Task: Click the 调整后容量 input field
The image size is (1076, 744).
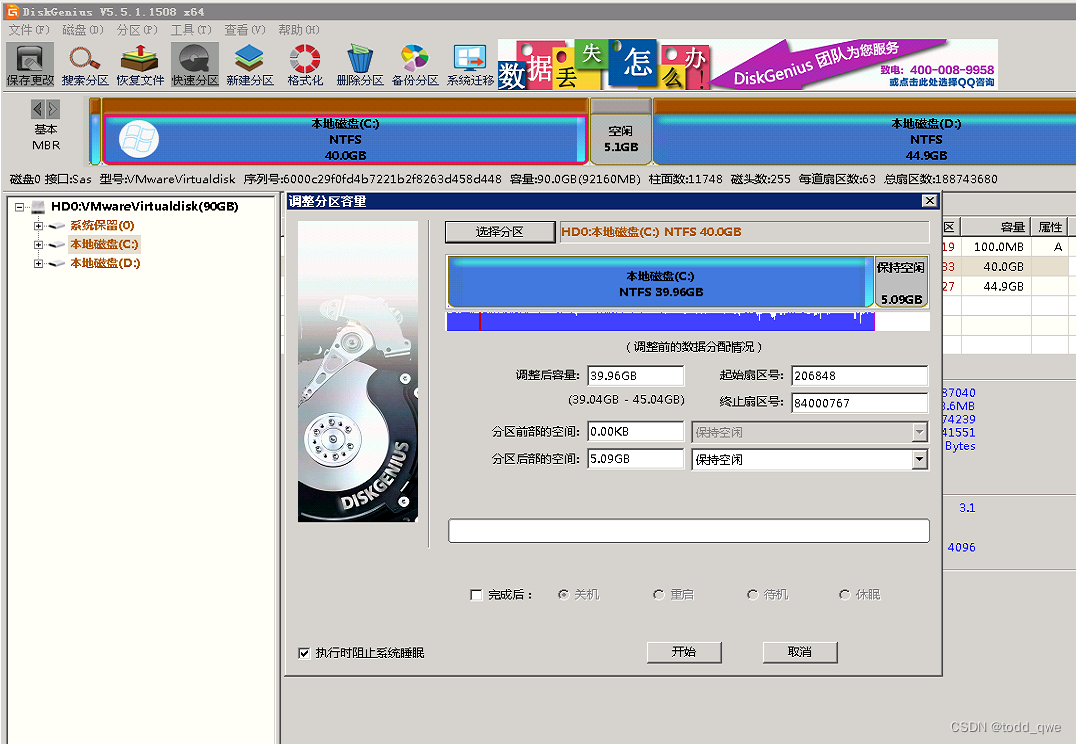Action: [635, 376]
